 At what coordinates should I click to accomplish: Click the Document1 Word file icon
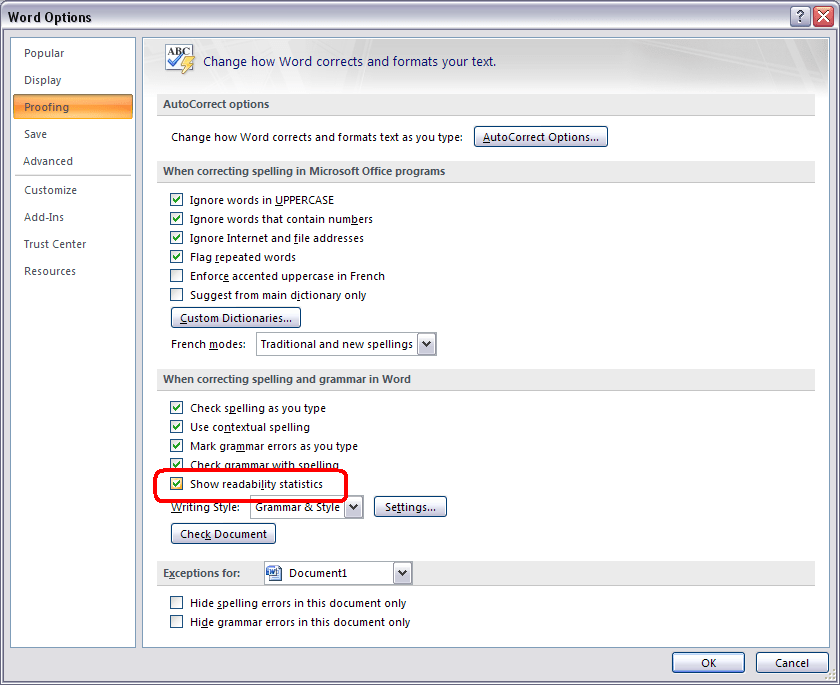[x=274, y=573]
